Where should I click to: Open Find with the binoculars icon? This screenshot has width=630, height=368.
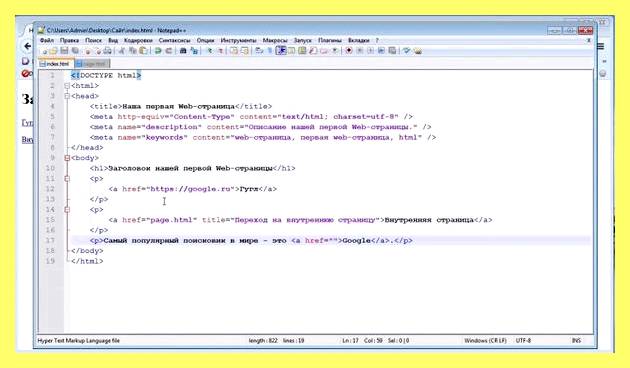coord(183,51)
